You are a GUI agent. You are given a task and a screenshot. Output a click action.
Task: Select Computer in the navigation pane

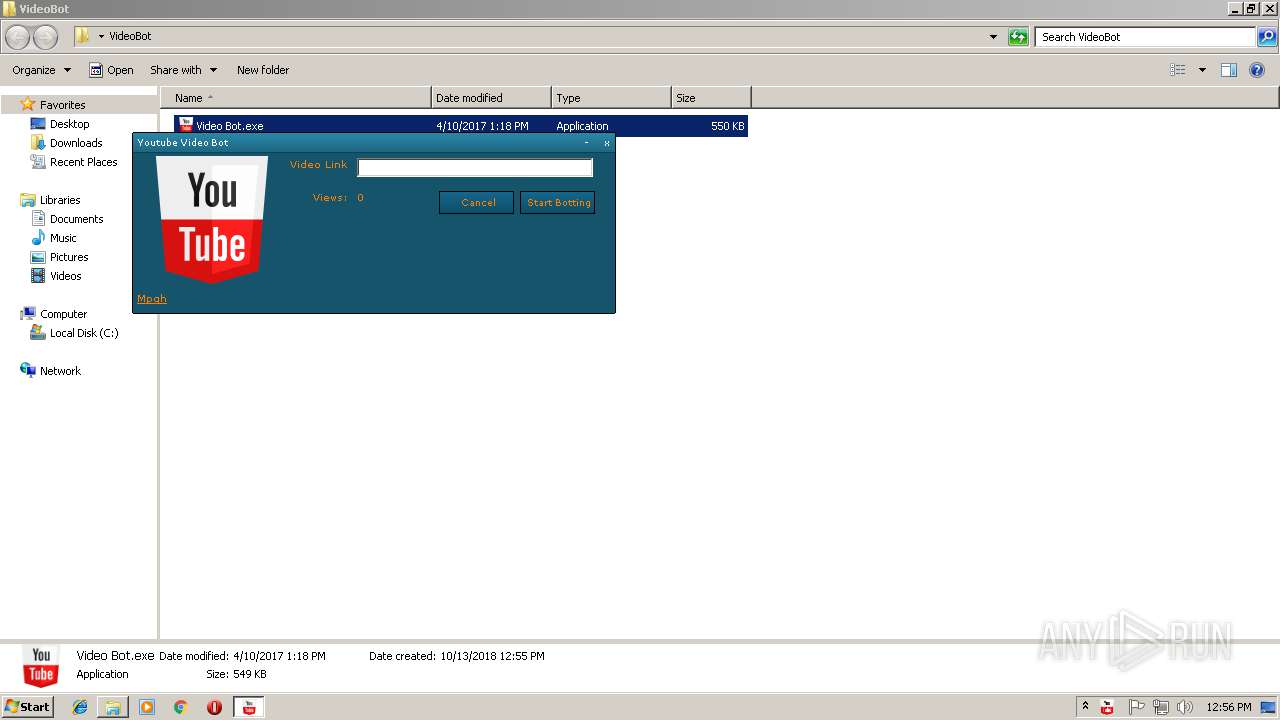pyautogui.click(x=63, y=314)
